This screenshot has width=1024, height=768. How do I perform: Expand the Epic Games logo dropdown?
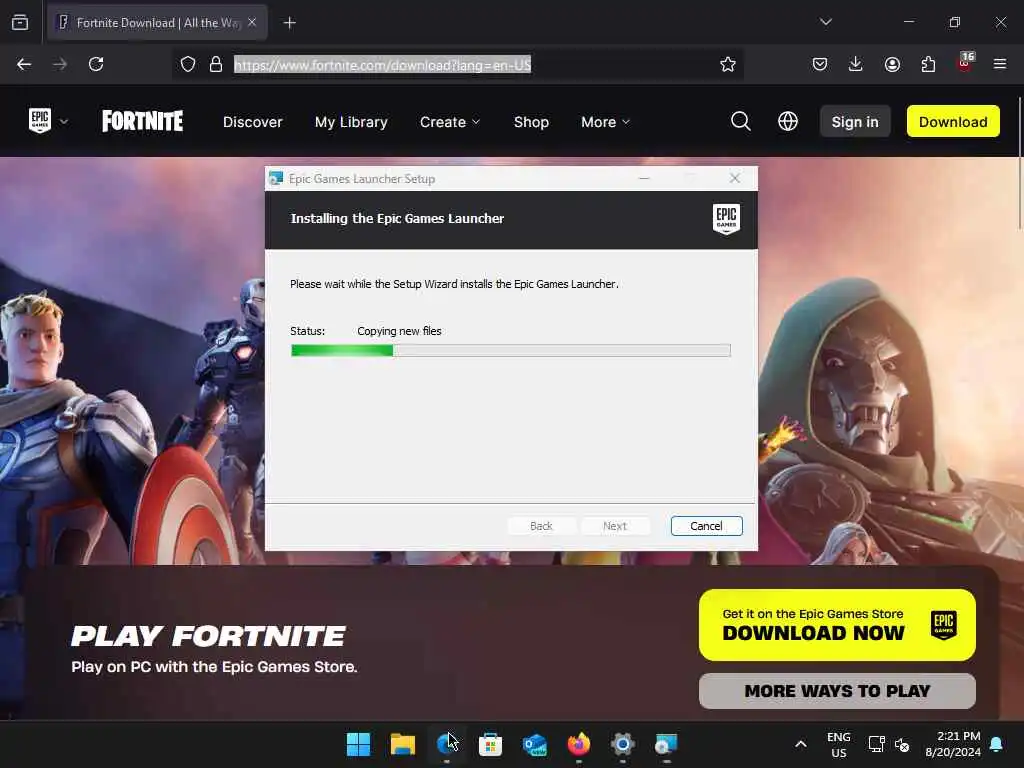pyautogui.click(x=64, y=121)
